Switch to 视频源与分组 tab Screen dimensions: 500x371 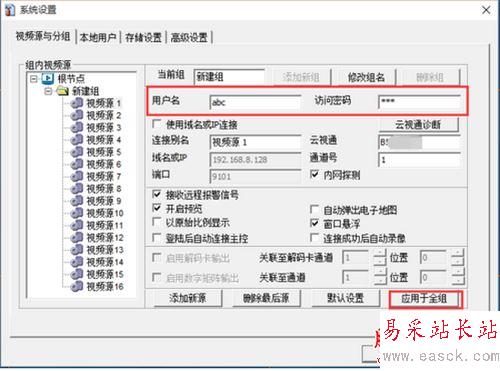tap(43, 36)
